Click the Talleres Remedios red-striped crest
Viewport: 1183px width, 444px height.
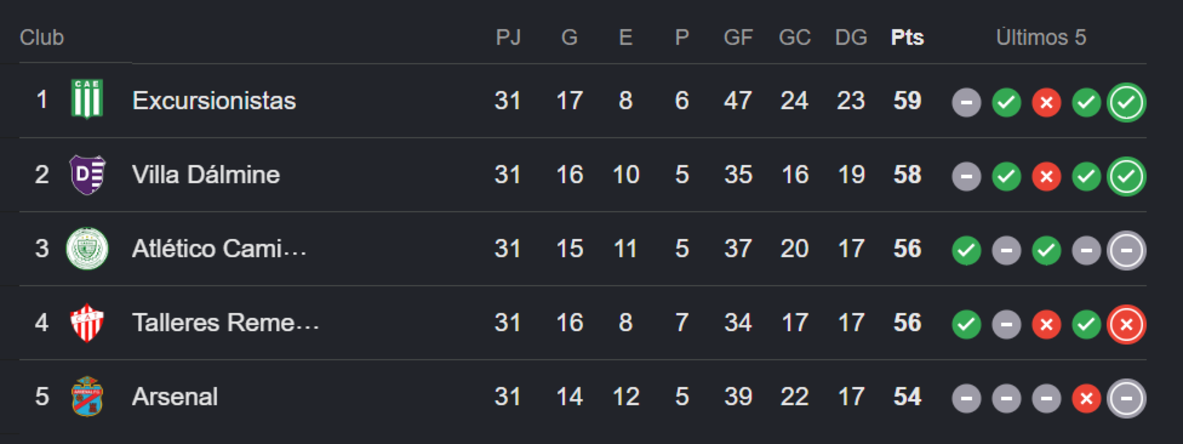click(87, 322)
